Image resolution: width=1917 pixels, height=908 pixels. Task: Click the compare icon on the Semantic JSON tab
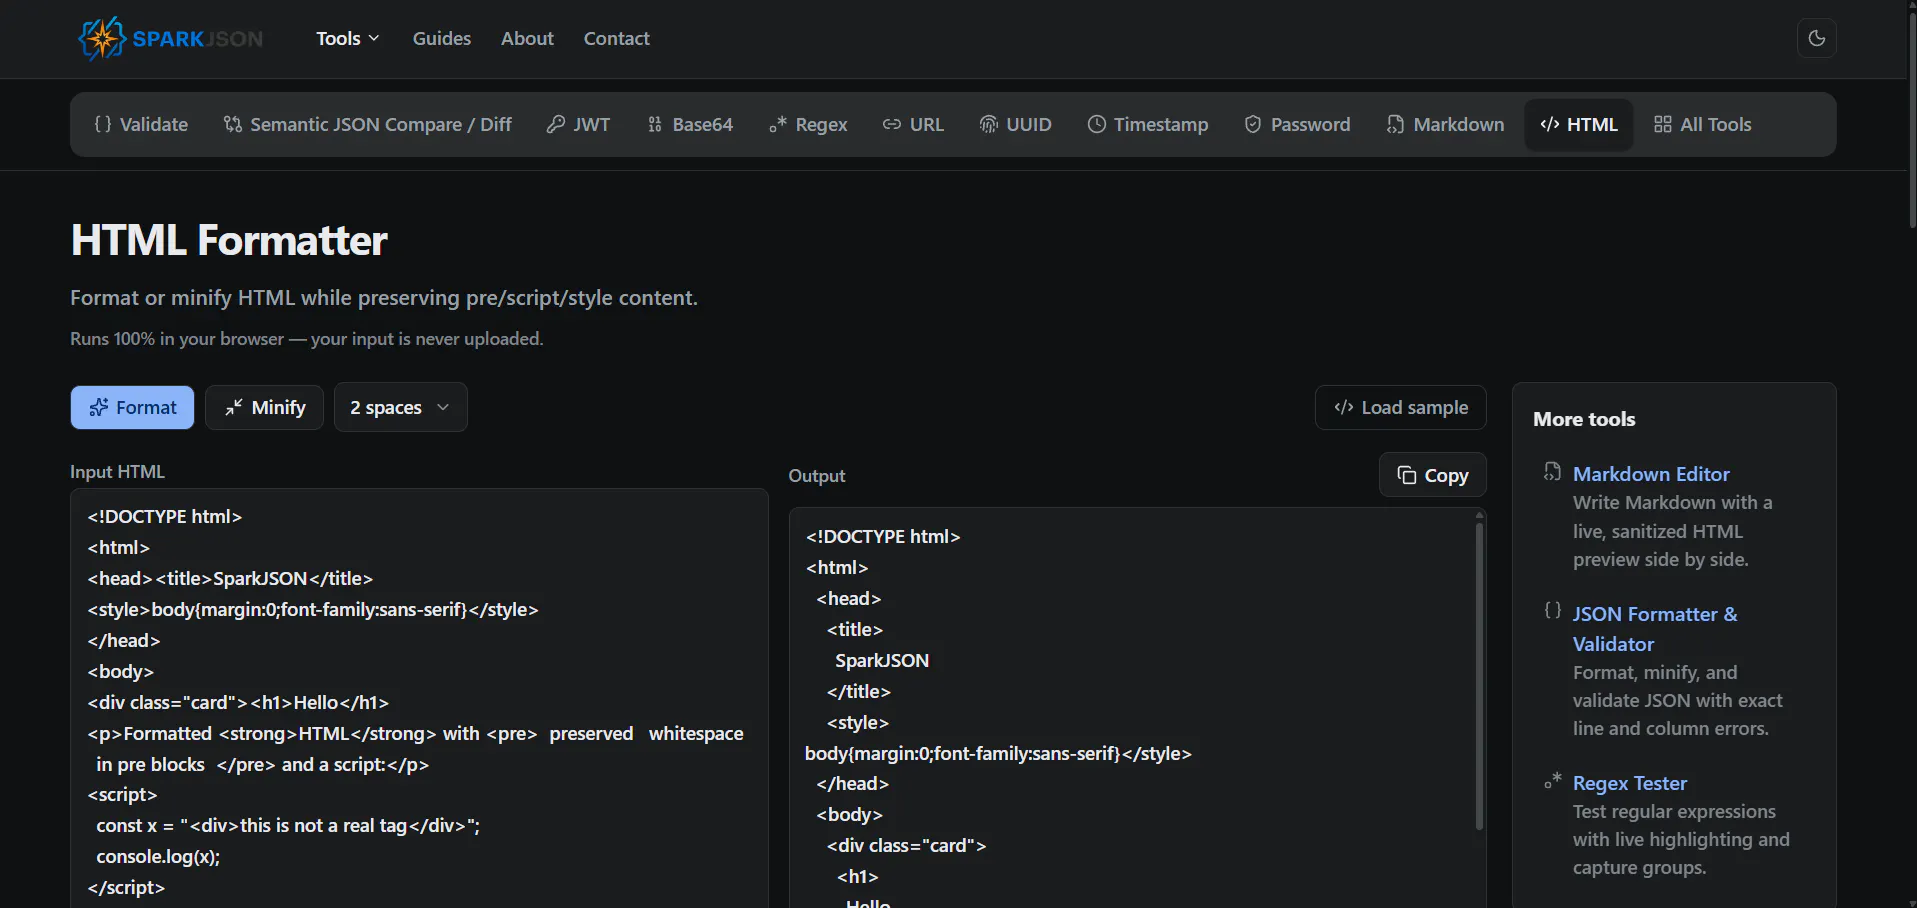[x=232, y=124]
